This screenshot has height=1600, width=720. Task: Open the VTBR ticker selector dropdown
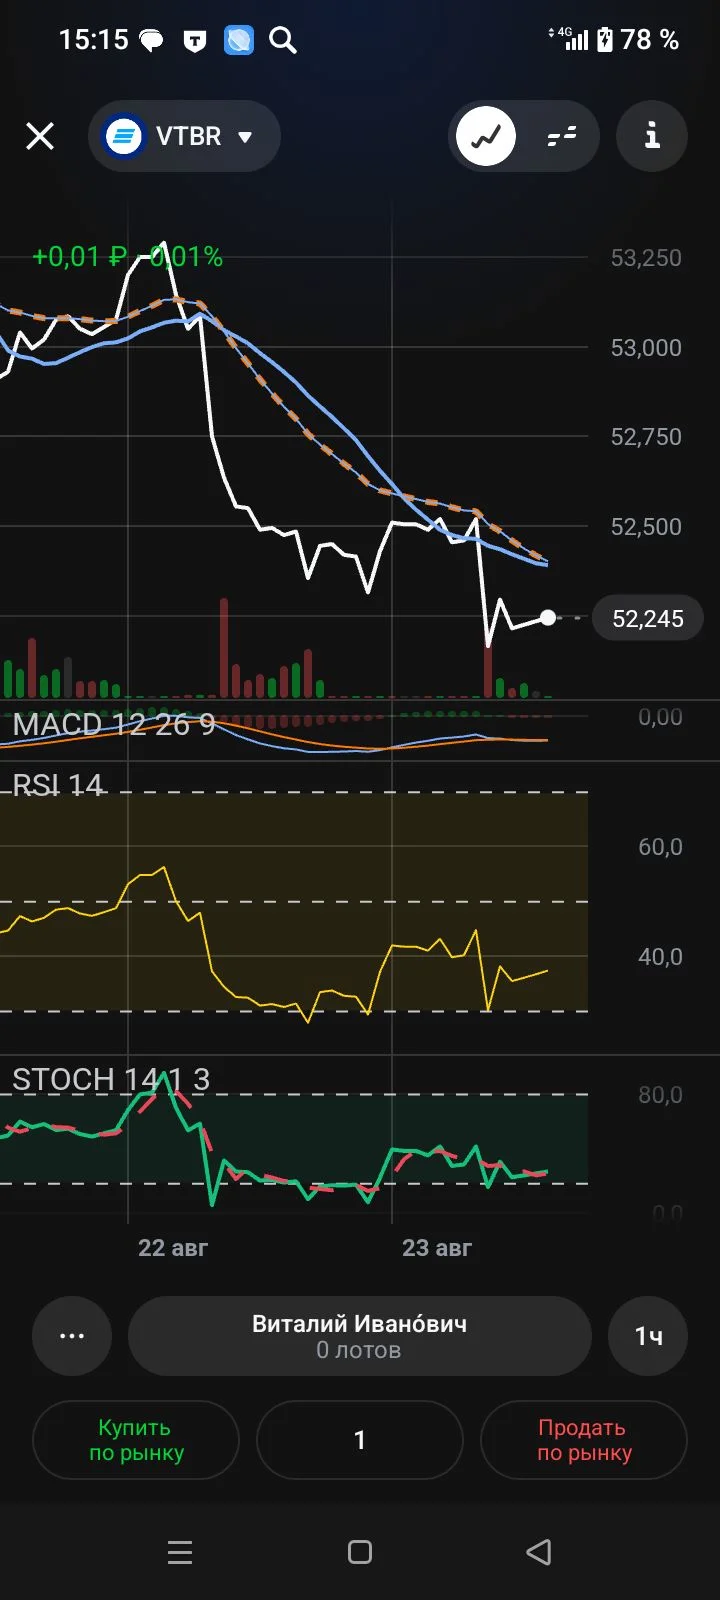[x=185, y=136]
